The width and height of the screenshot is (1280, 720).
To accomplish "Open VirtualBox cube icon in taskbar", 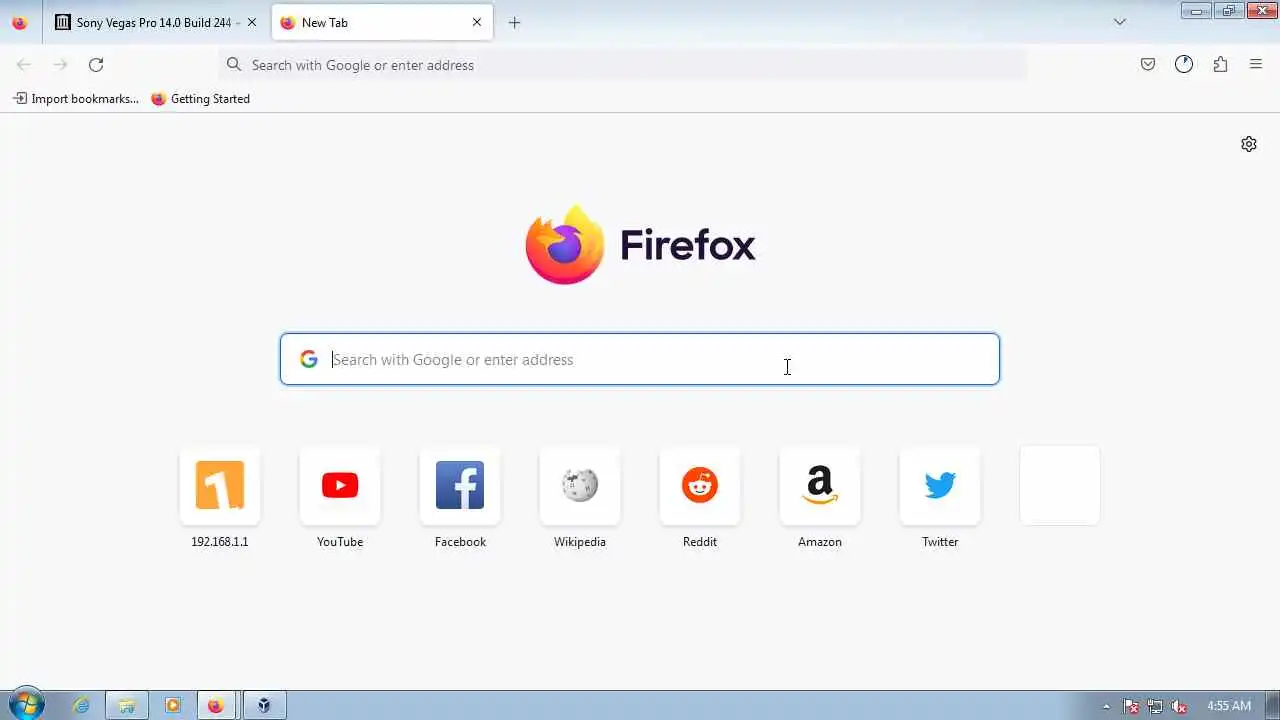I will (x=263, y=705).
